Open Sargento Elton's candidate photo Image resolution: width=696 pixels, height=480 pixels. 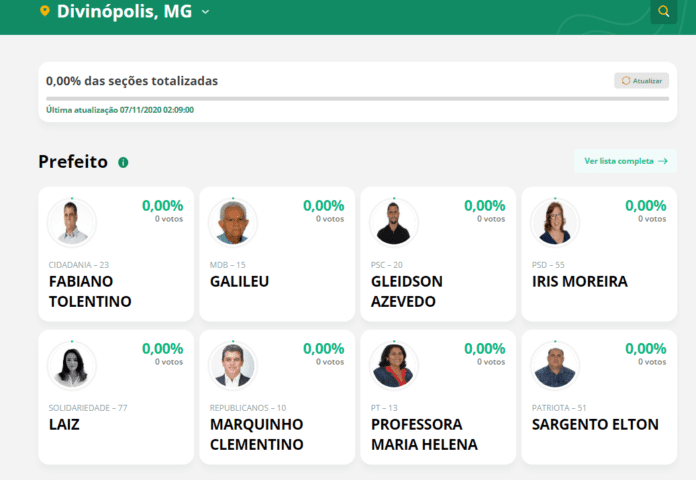pos(555,365)
